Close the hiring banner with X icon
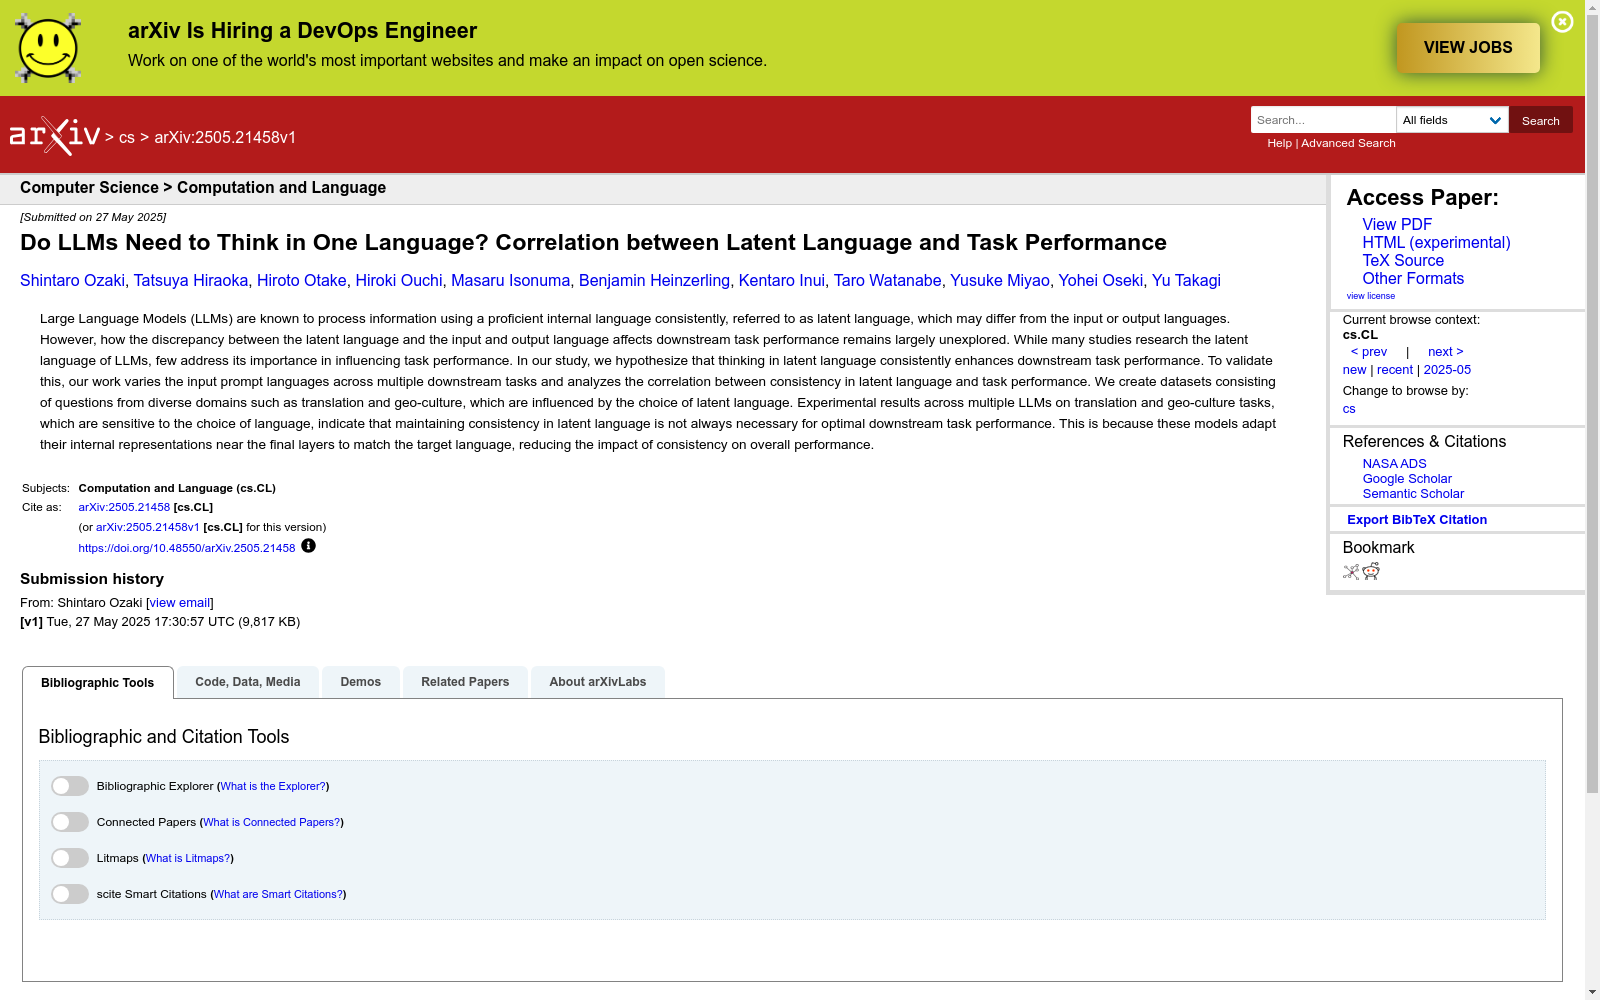Image resolution: width=1600 pixels, height=1000 pixels. click(x=1562, y=22)
